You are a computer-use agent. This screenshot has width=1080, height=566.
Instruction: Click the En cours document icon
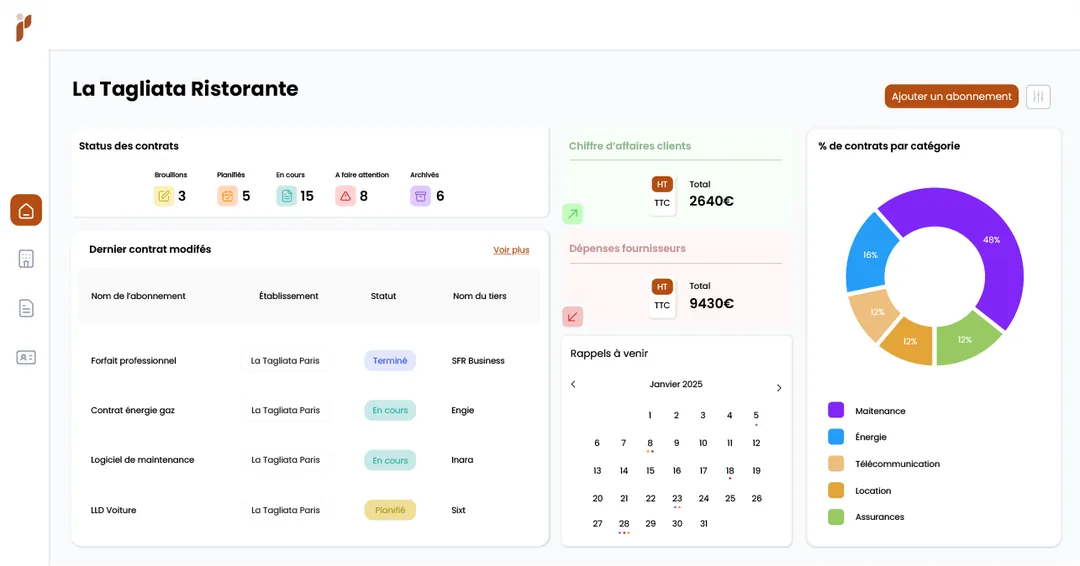coord(287,196)
